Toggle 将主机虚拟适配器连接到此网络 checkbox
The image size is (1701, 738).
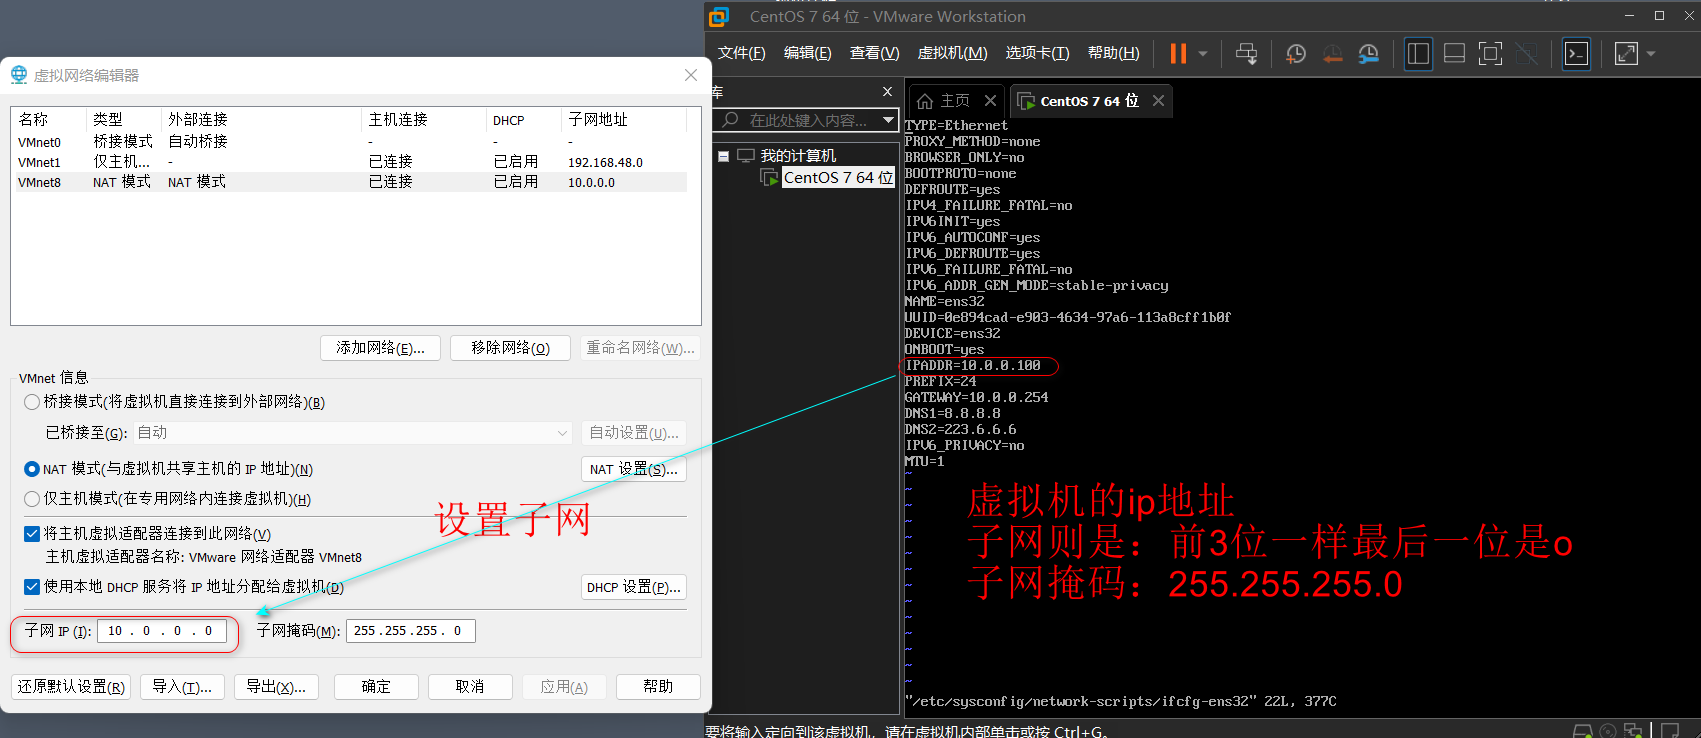(32, 534)
